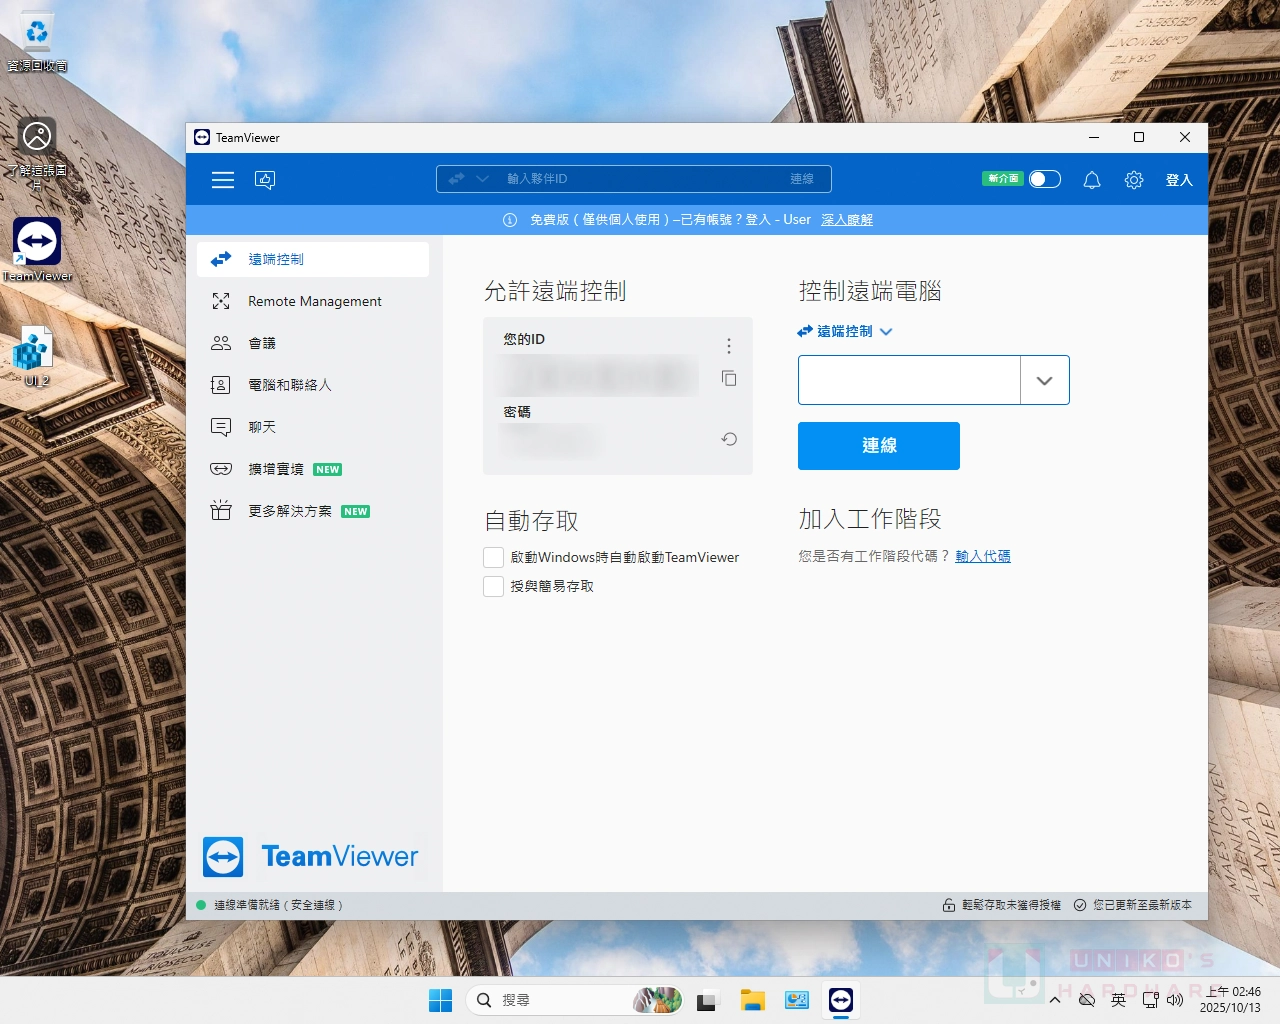Toggle the 新介面 switch
The width and height of the screenshot is (1280, 1024).
1044,179
